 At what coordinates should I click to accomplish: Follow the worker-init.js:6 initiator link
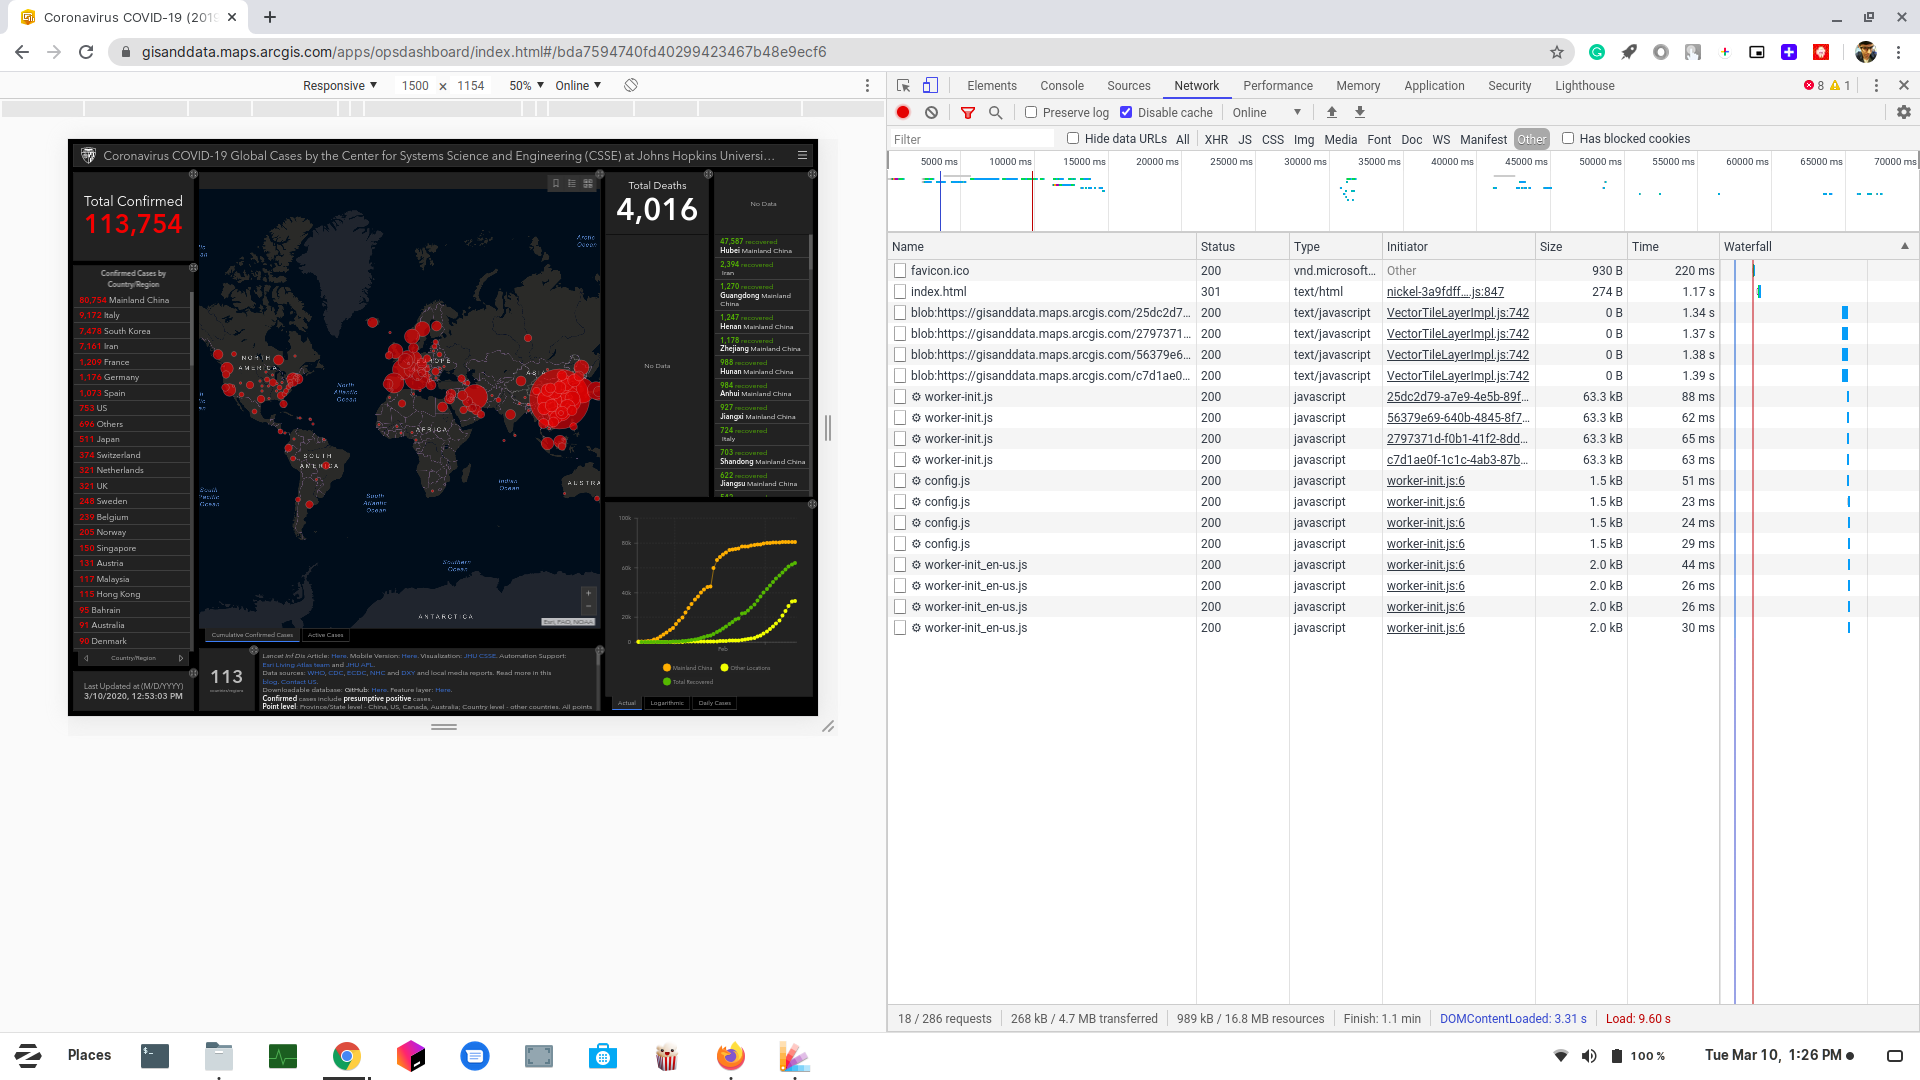(x=1424, y=481)
